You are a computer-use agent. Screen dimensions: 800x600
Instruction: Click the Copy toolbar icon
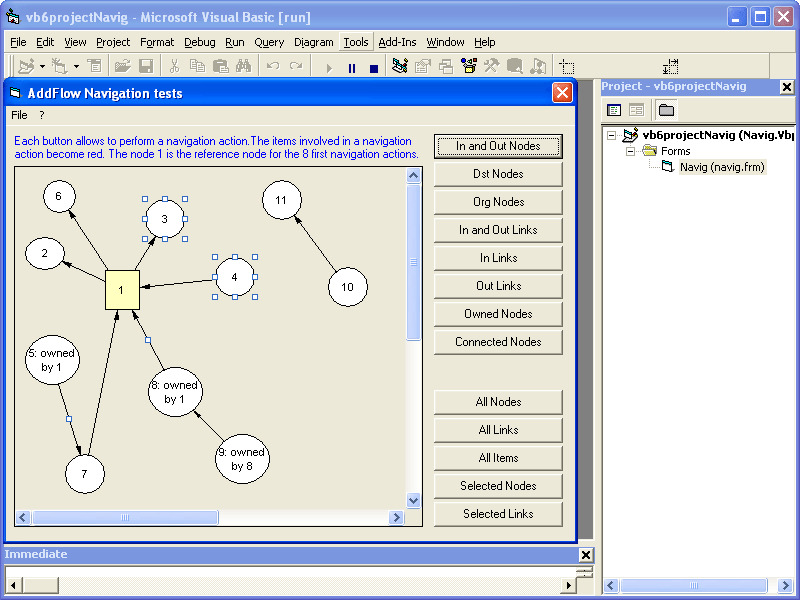tap(197, 66)
